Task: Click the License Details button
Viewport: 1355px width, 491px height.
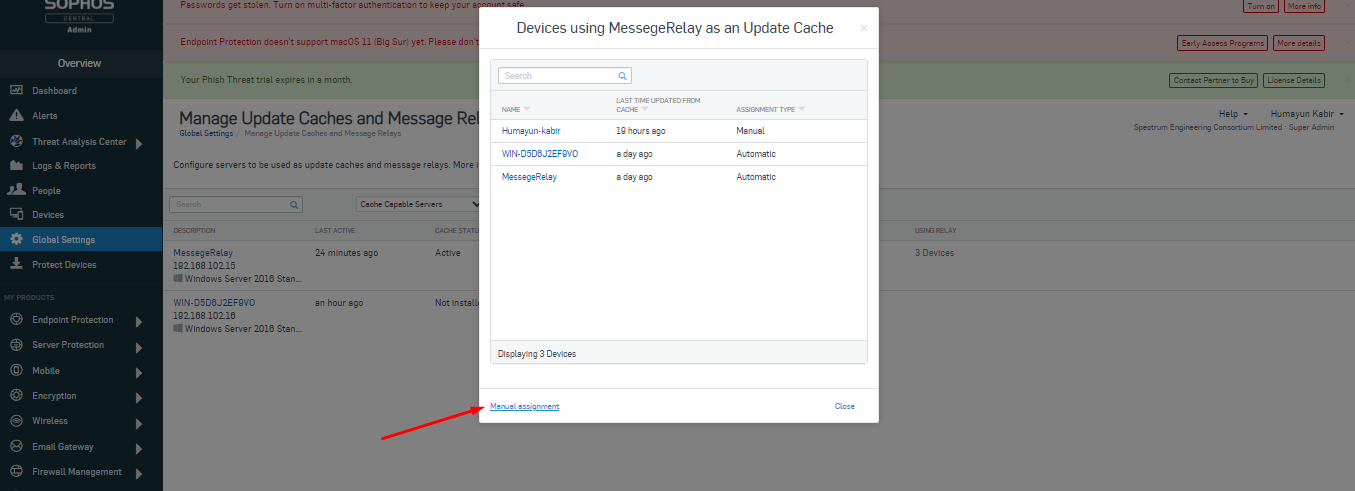Action: 1294,80
